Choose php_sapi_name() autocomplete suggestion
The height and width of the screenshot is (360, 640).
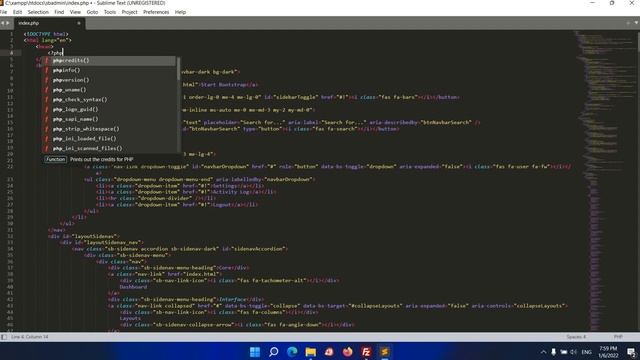pyautogui.click(x=109, y=119)
